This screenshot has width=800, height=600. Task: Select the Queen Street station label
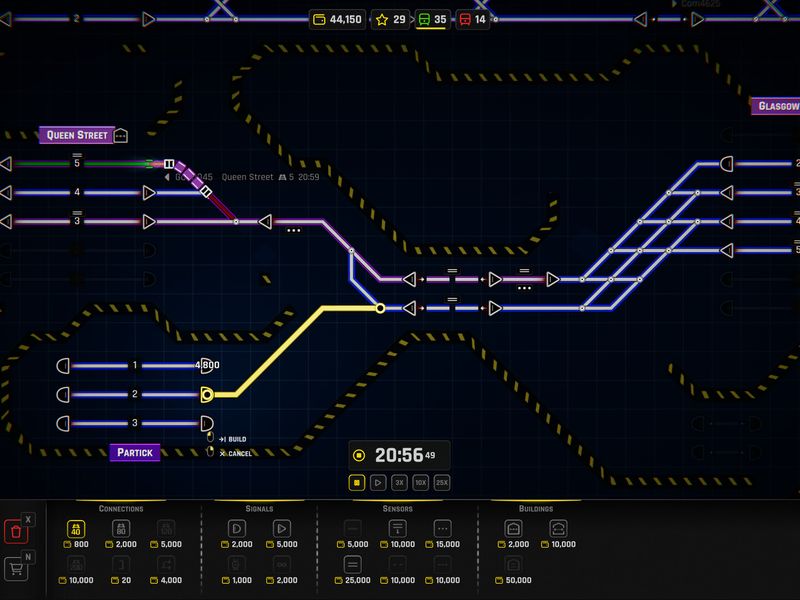tap(77, 135)
